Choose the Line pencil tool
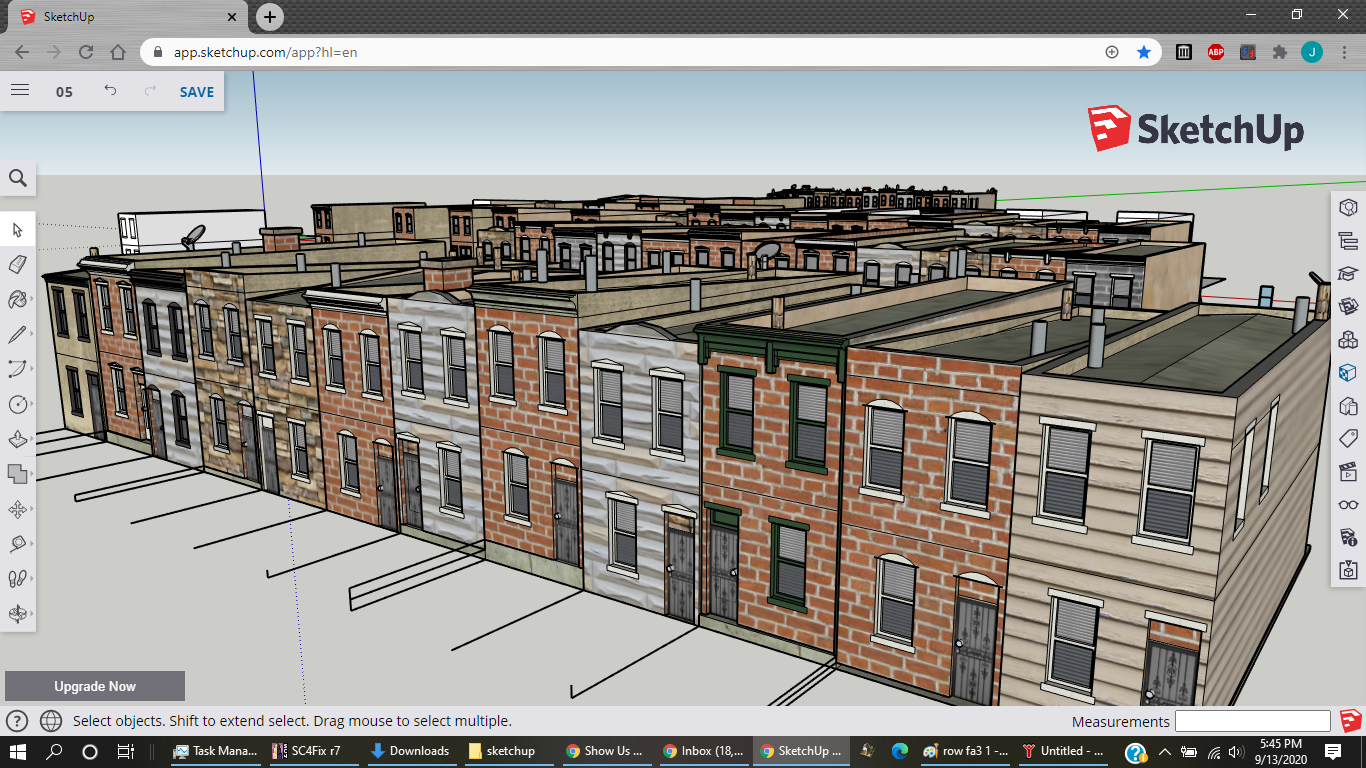 pos(18,334)
